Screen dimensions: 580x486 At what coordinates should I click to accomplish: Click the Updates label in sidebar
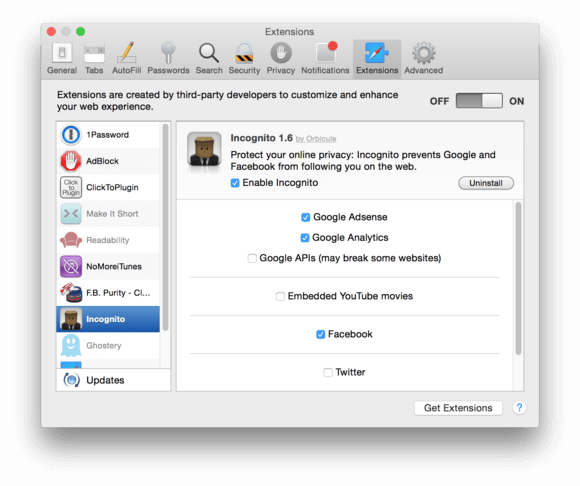pos(105,380)
